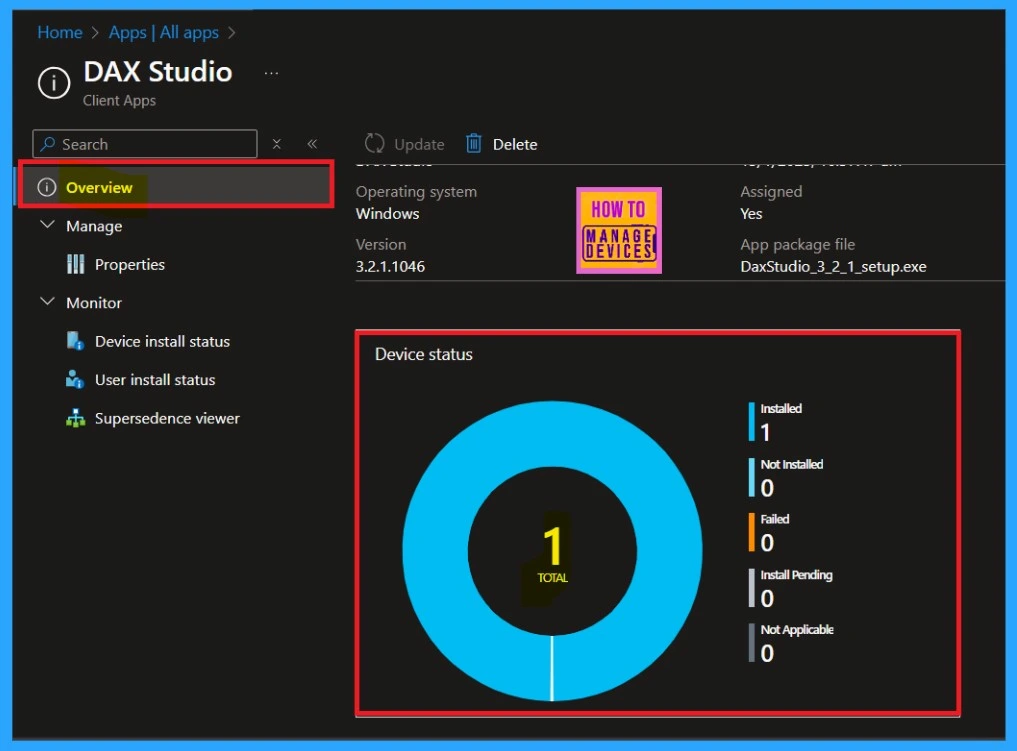Viewport: 1017px width, 751px height.
Task: Click the Monitor section label
Action: pyautogui.click(x=94, y=303)
